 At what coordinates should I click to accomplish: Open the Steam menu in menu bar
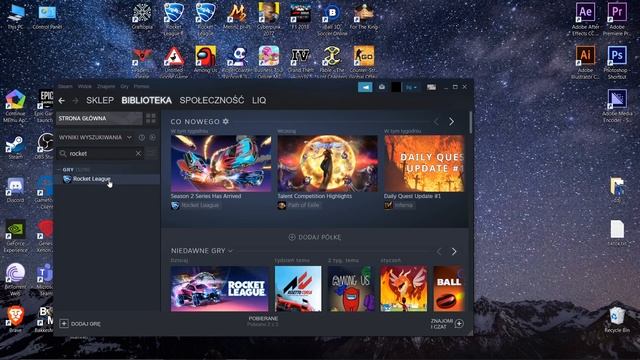(x=65, y=87)
